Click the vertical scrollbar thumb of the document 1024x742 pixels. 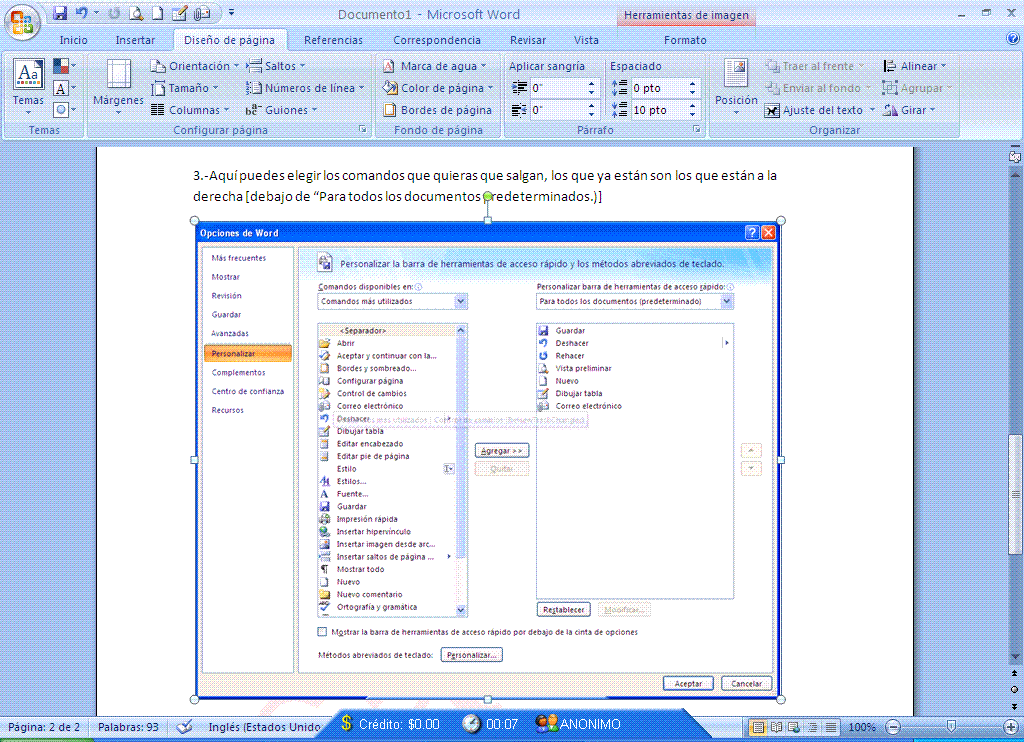1014,495
